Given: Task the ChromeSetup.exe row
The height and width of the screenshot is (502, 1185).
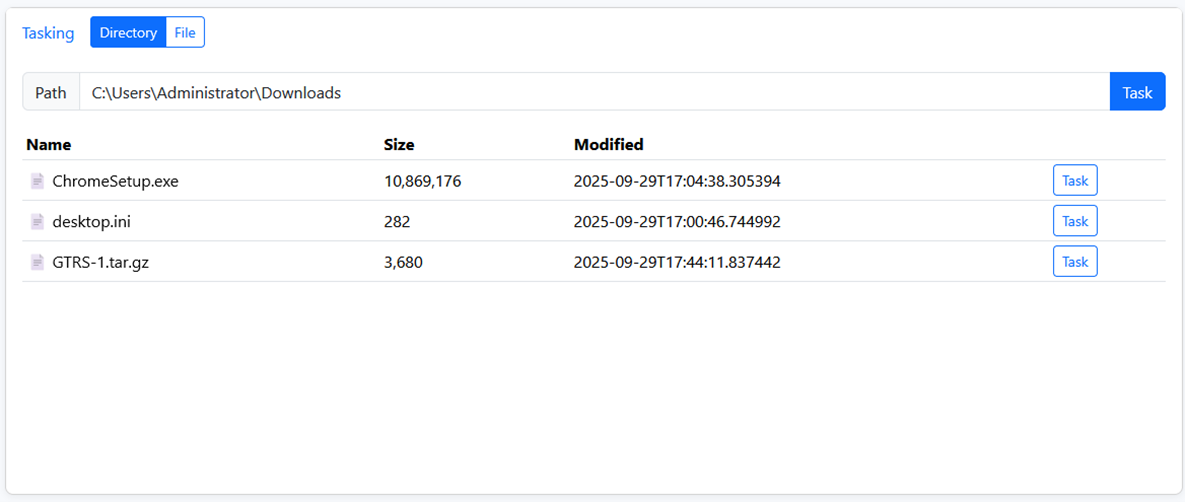Looking at the screenshot, I should point(1075,181).
